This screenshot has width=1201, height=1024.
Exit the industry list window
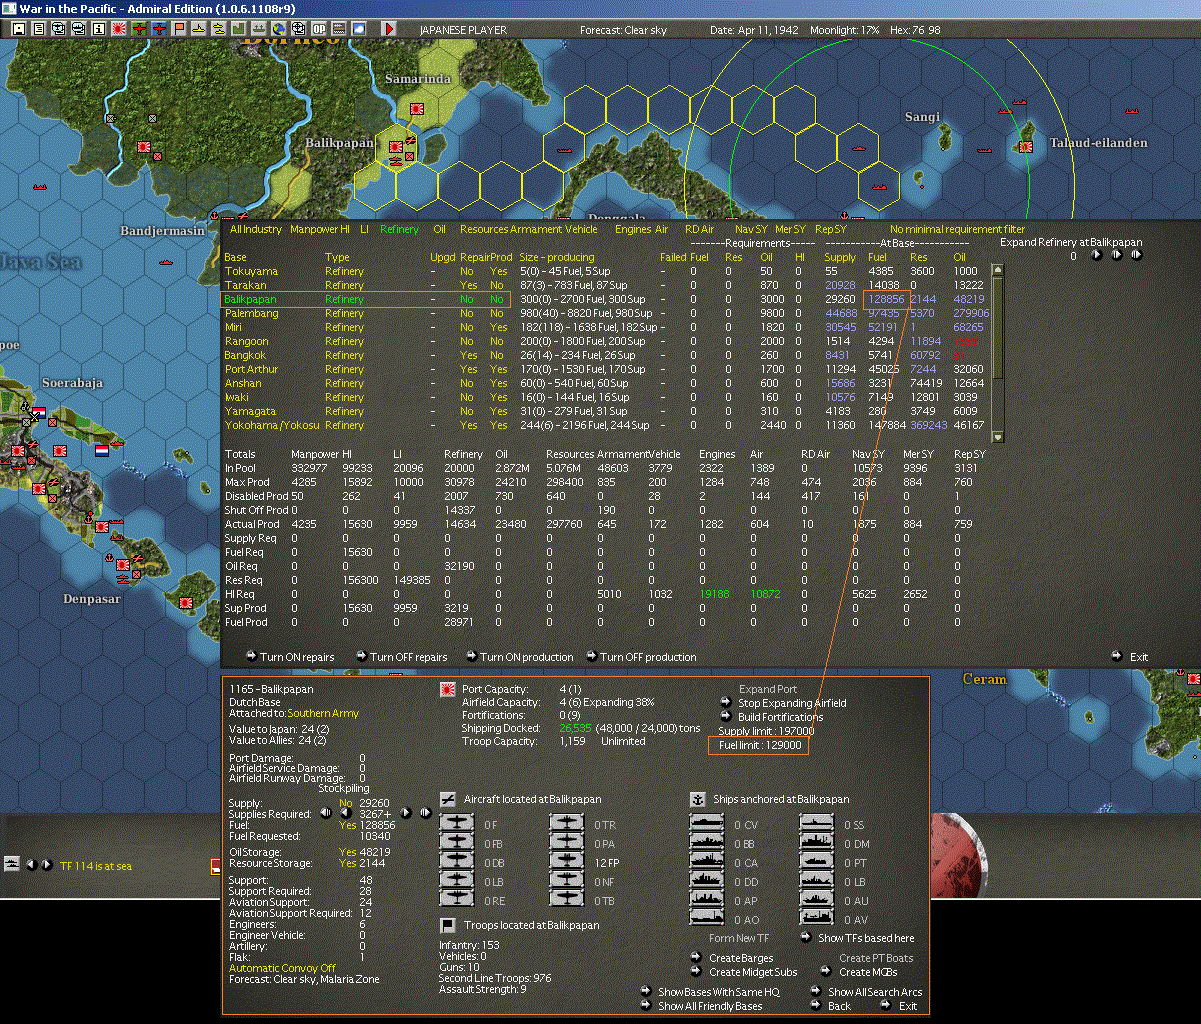[x=1130, y=657]
